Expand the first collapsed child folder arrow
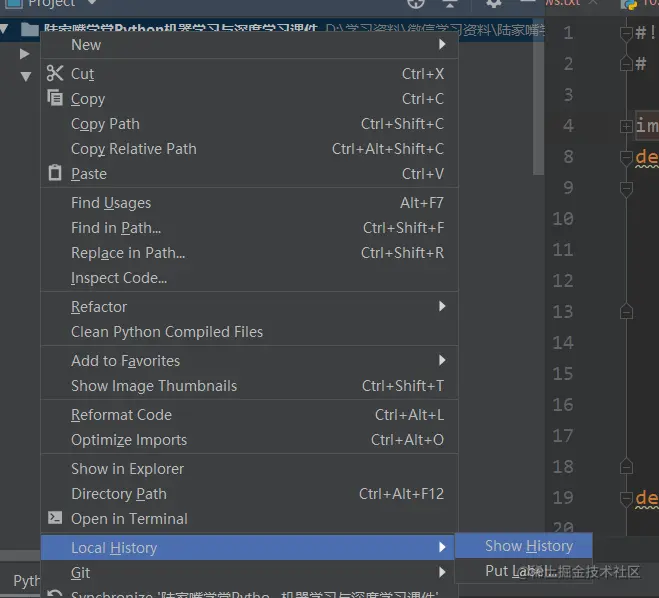The width and height of the screenshot is (659, 598). [25, 54]
